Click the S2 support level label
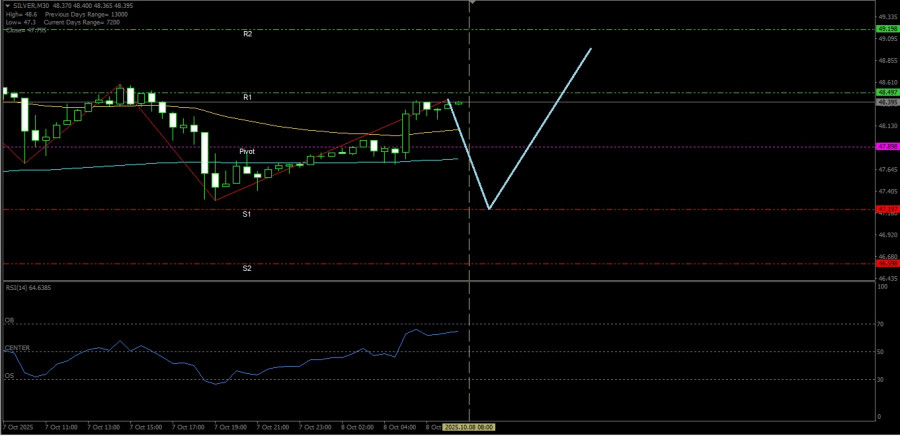Image resolution: width=900 pixels, height=436 pixels. pyautogui.click(x=247, y=268)
